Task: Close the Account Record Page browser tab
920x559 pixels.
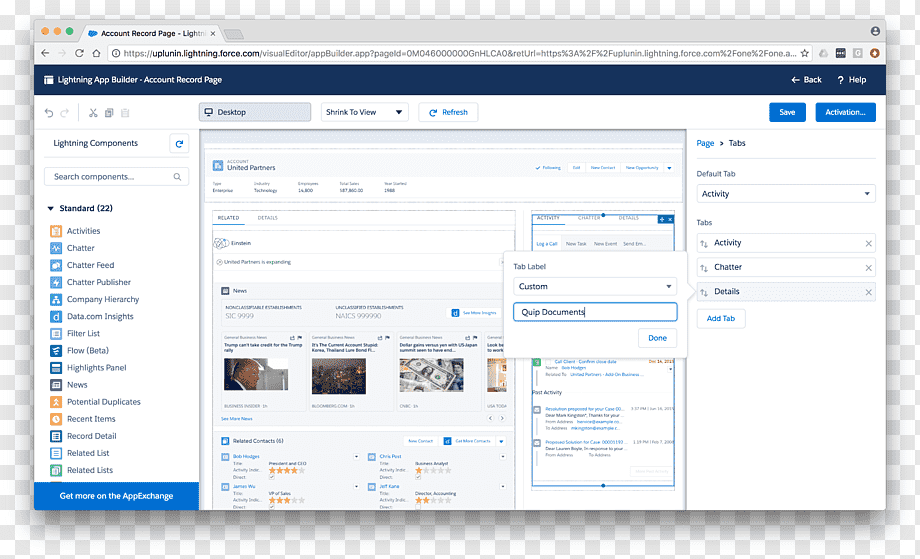Action: [213, 33]
